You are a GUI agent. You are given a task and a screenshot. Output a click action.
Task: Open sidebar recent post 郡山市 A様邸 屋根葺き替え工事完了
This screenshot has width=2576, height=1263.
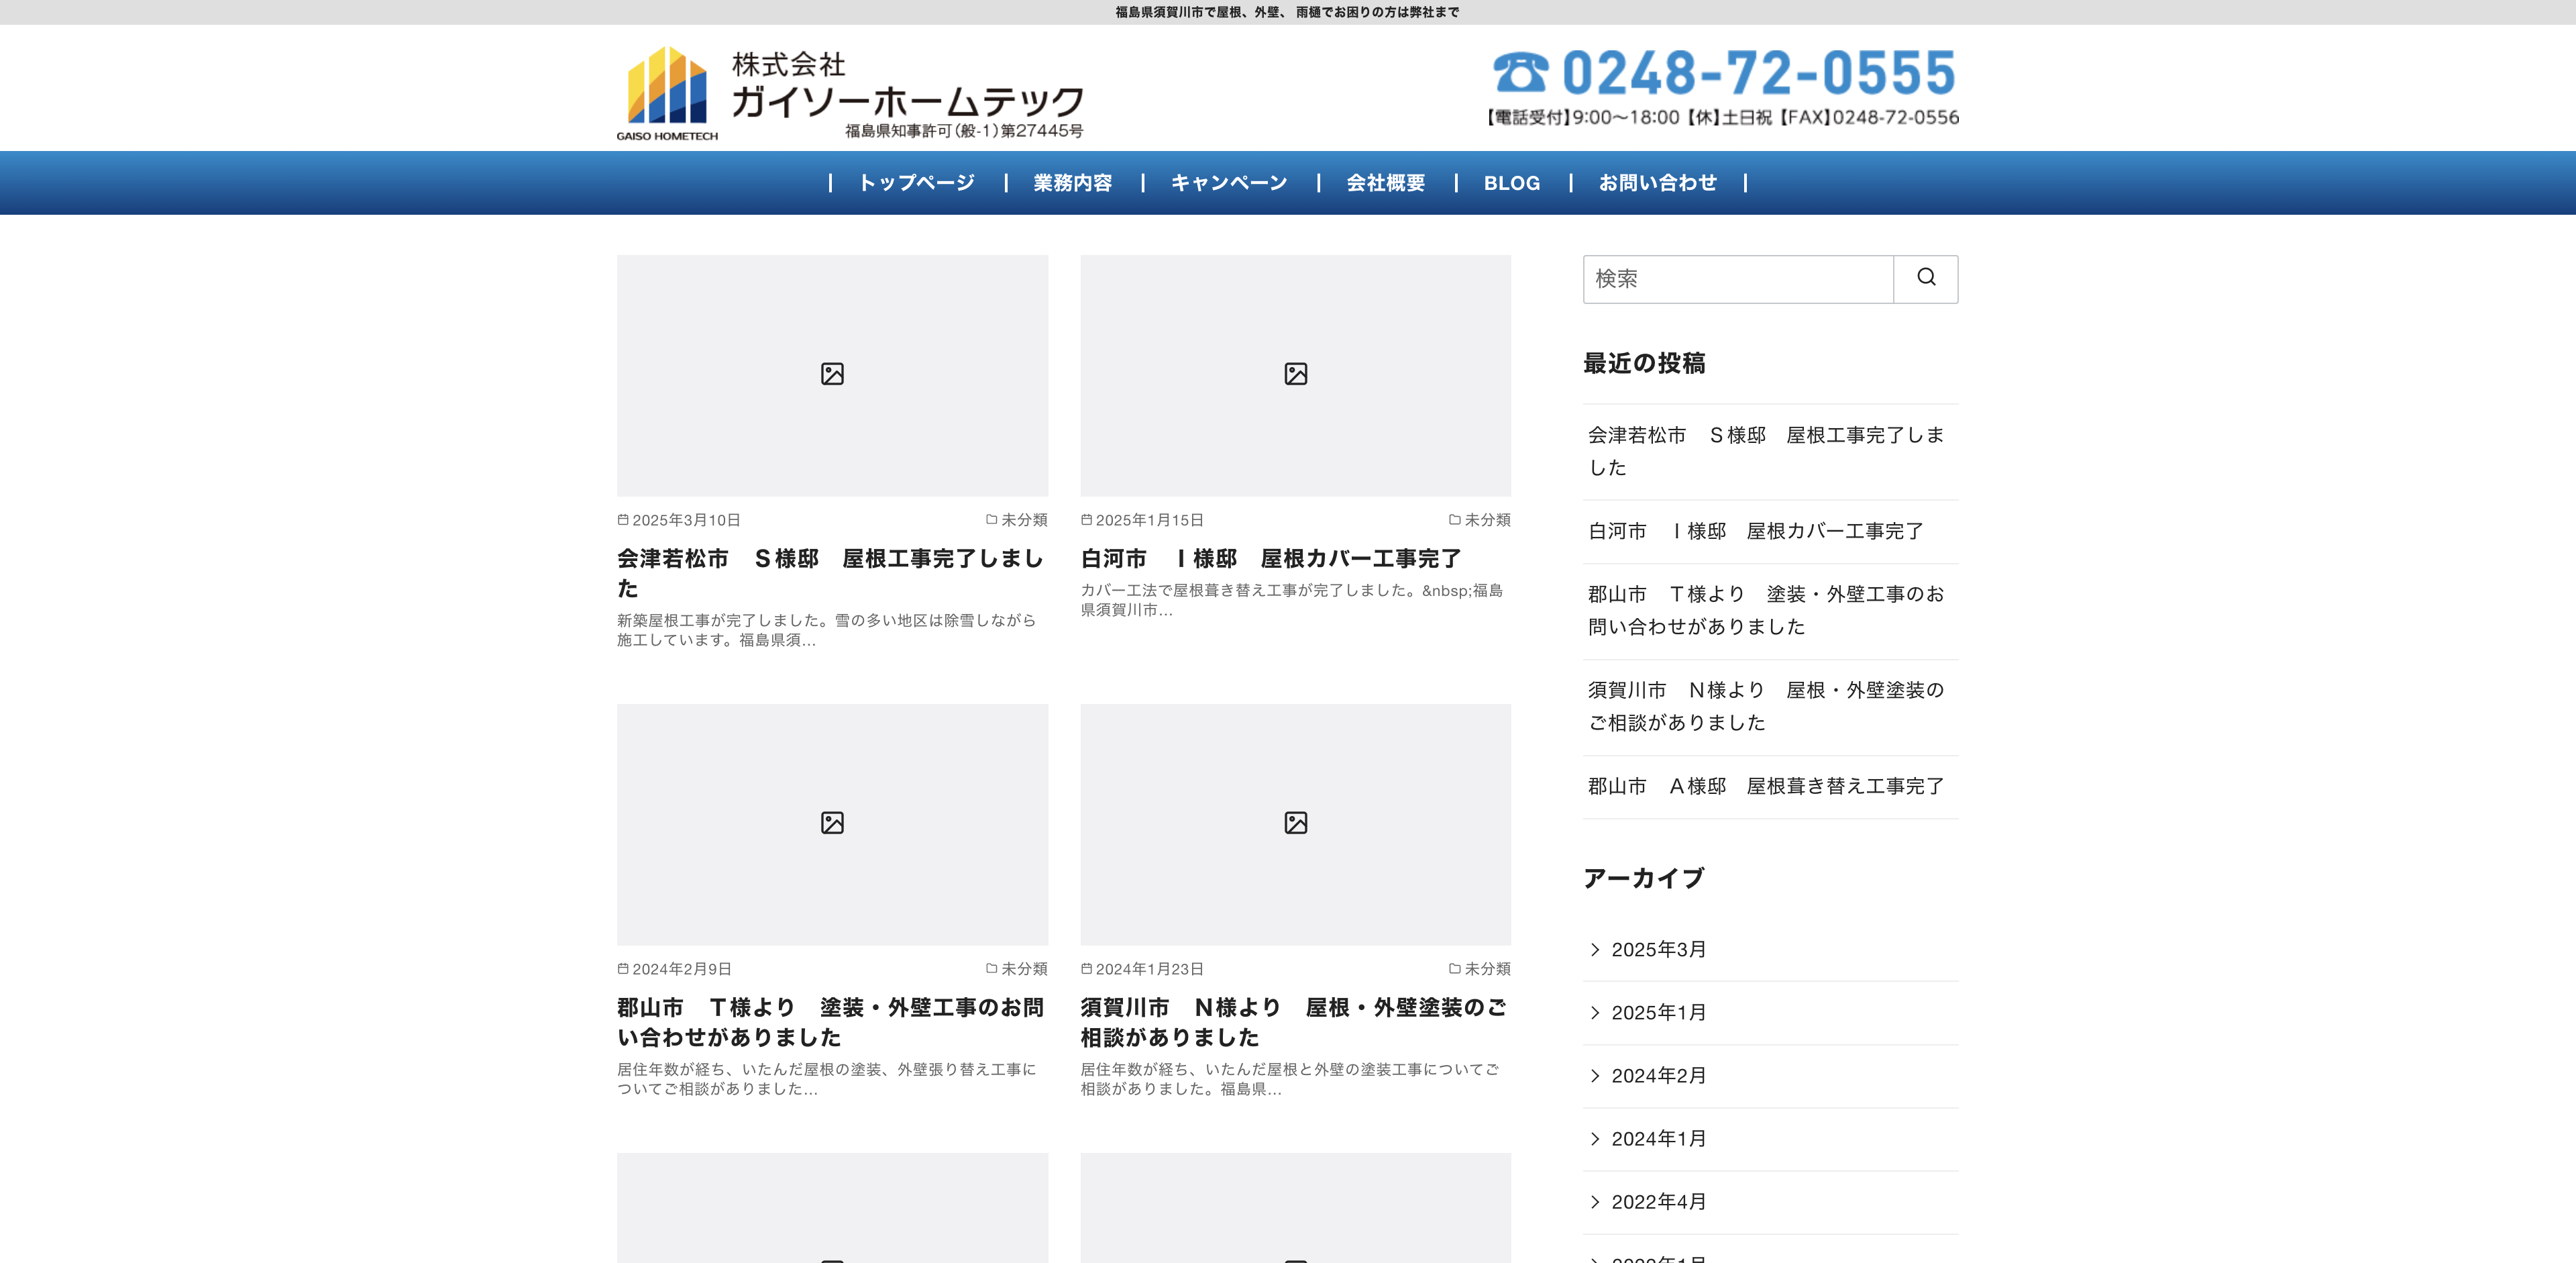click(1765, 786)
